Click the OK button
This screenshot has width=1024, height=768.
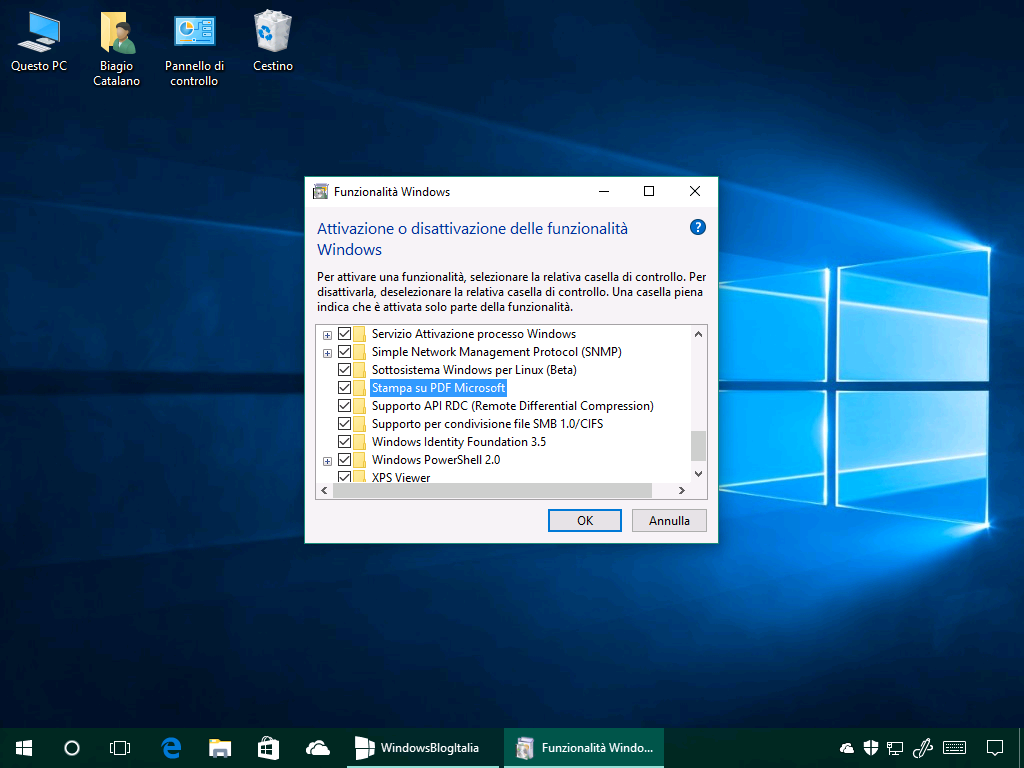584,520
